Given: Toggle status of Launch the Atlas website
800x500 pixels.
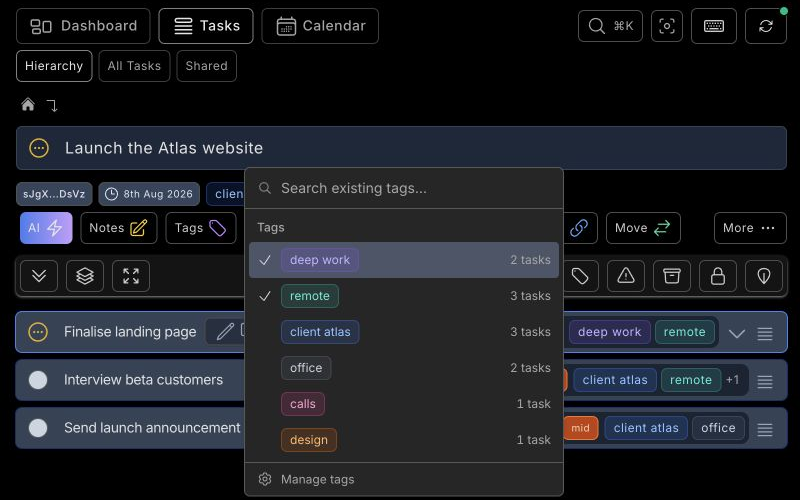Looking at the screenshot, I should click(39, 148).
